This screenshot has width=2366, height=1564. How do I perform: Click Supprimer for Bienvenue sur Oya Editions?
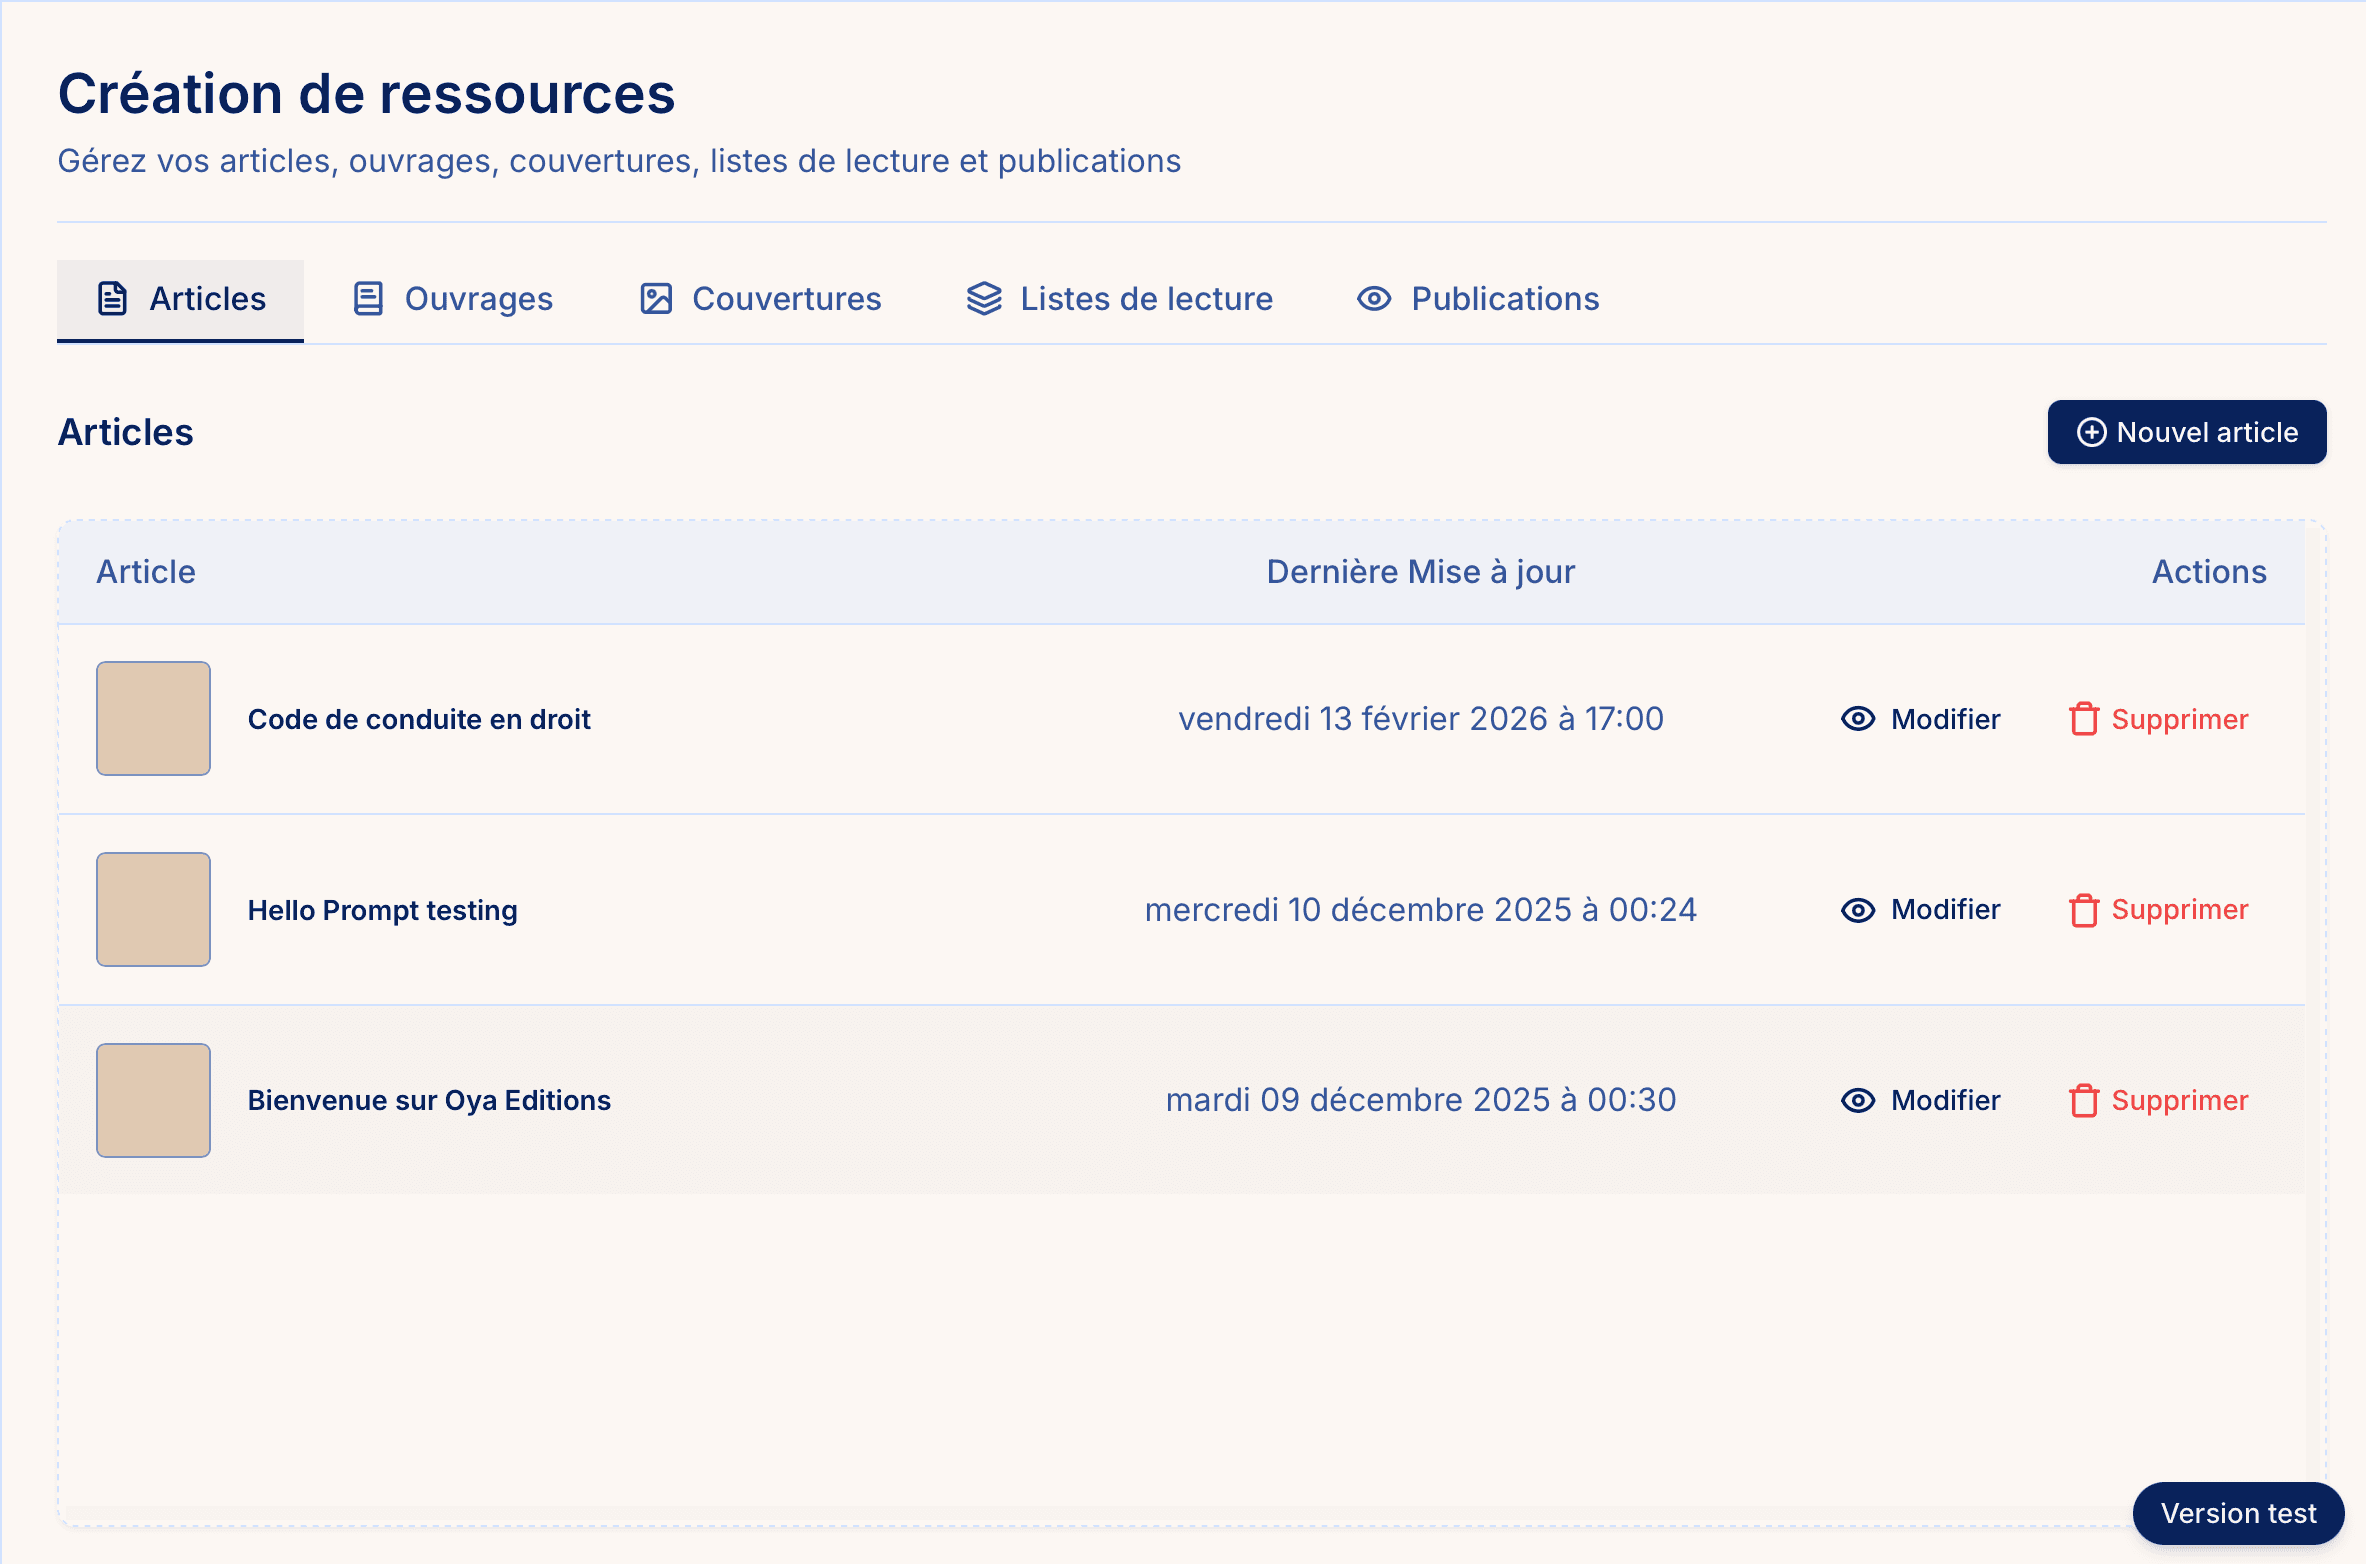click(2179, 1100)
